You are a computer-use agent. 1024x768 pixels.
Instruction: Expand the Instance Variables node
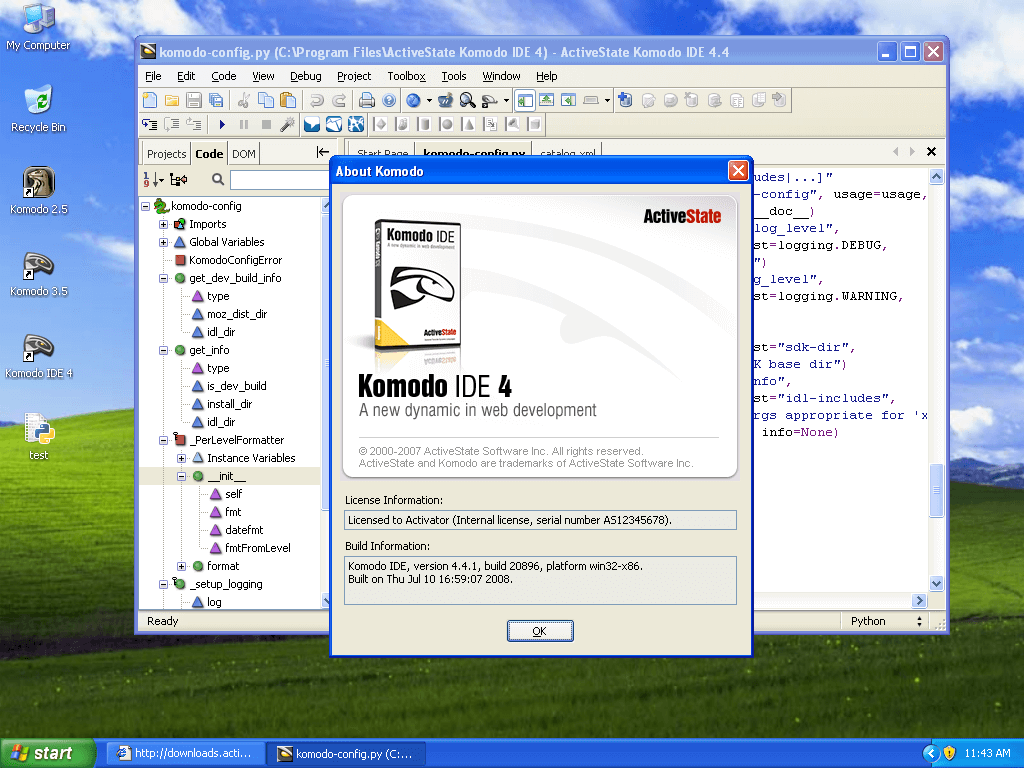(182, 458)
